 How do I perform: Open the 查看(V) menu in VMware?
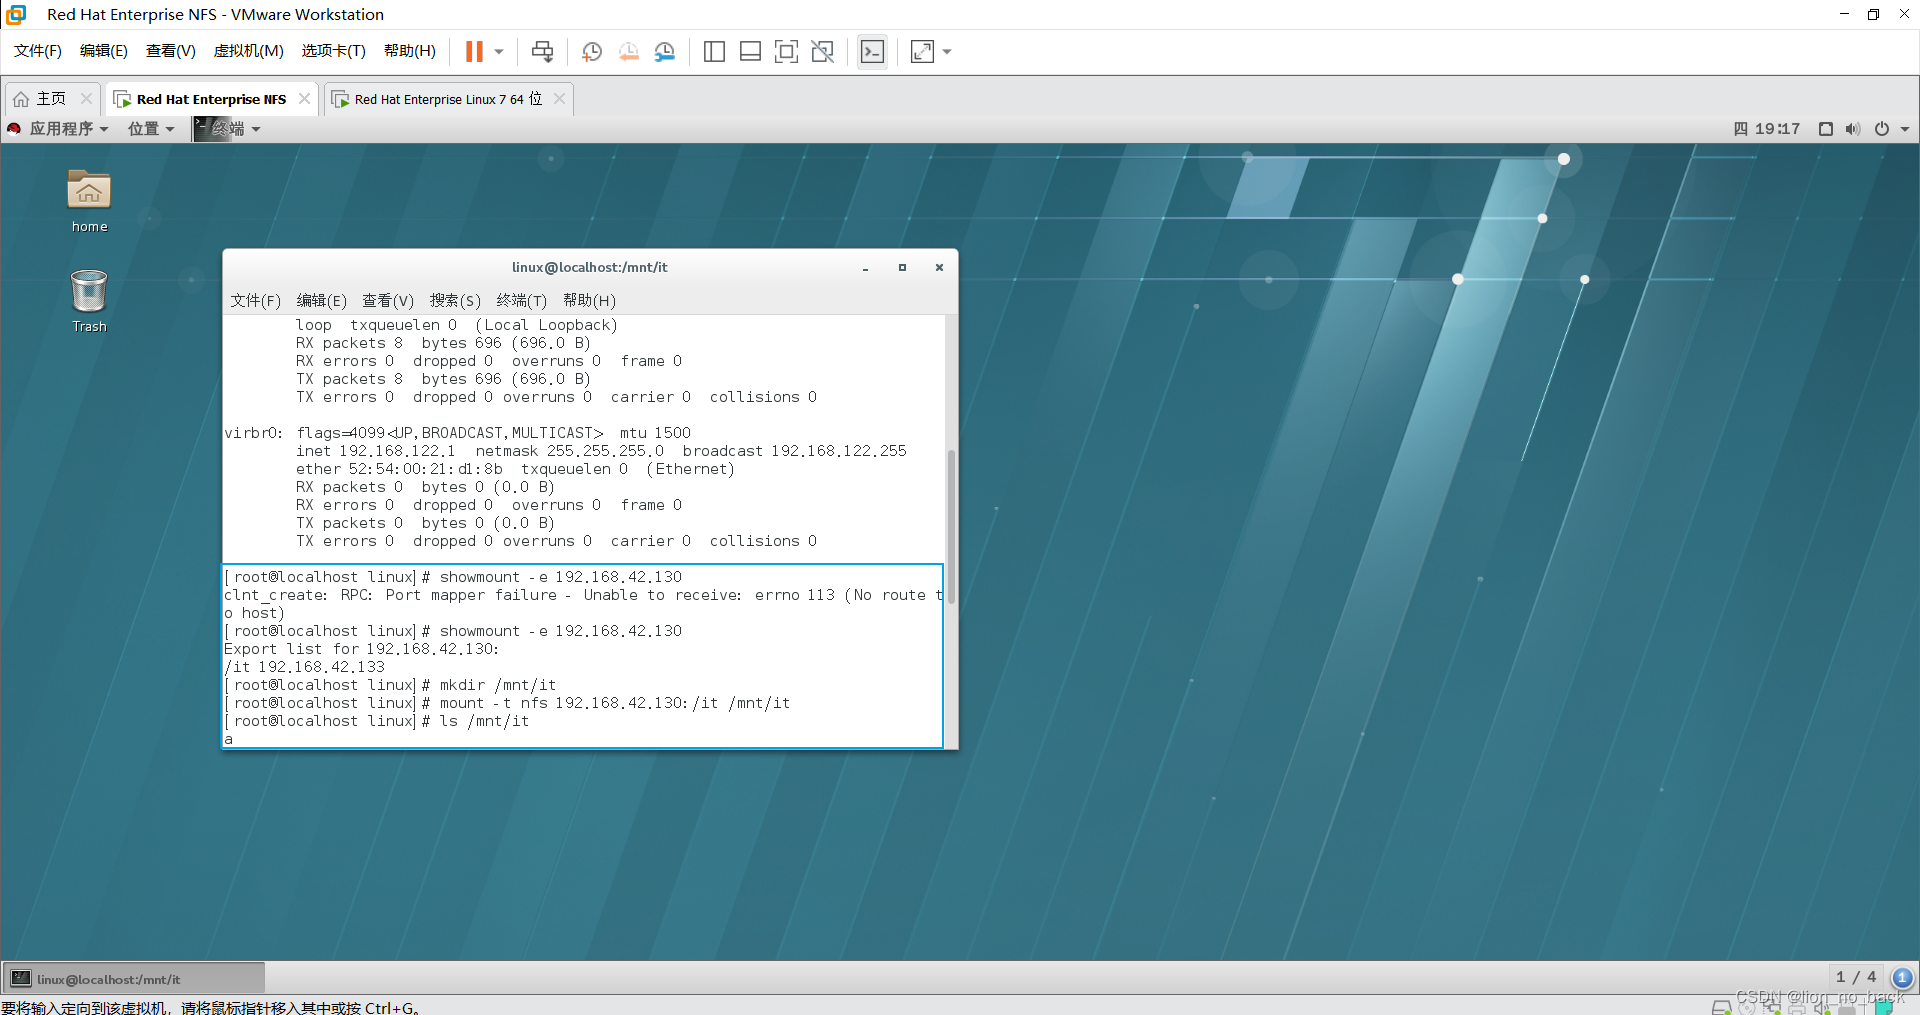(x=171, y=51)
